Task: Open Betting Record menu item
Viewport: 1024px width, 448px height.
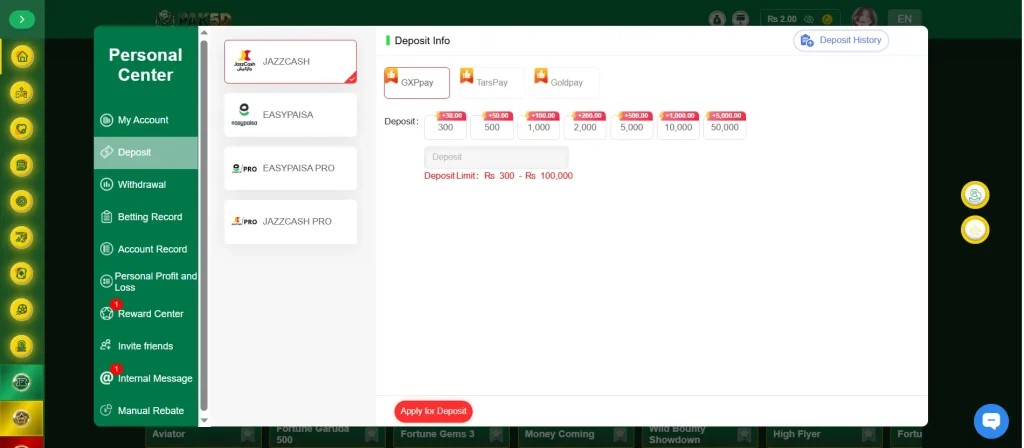Action: (146, 217)
